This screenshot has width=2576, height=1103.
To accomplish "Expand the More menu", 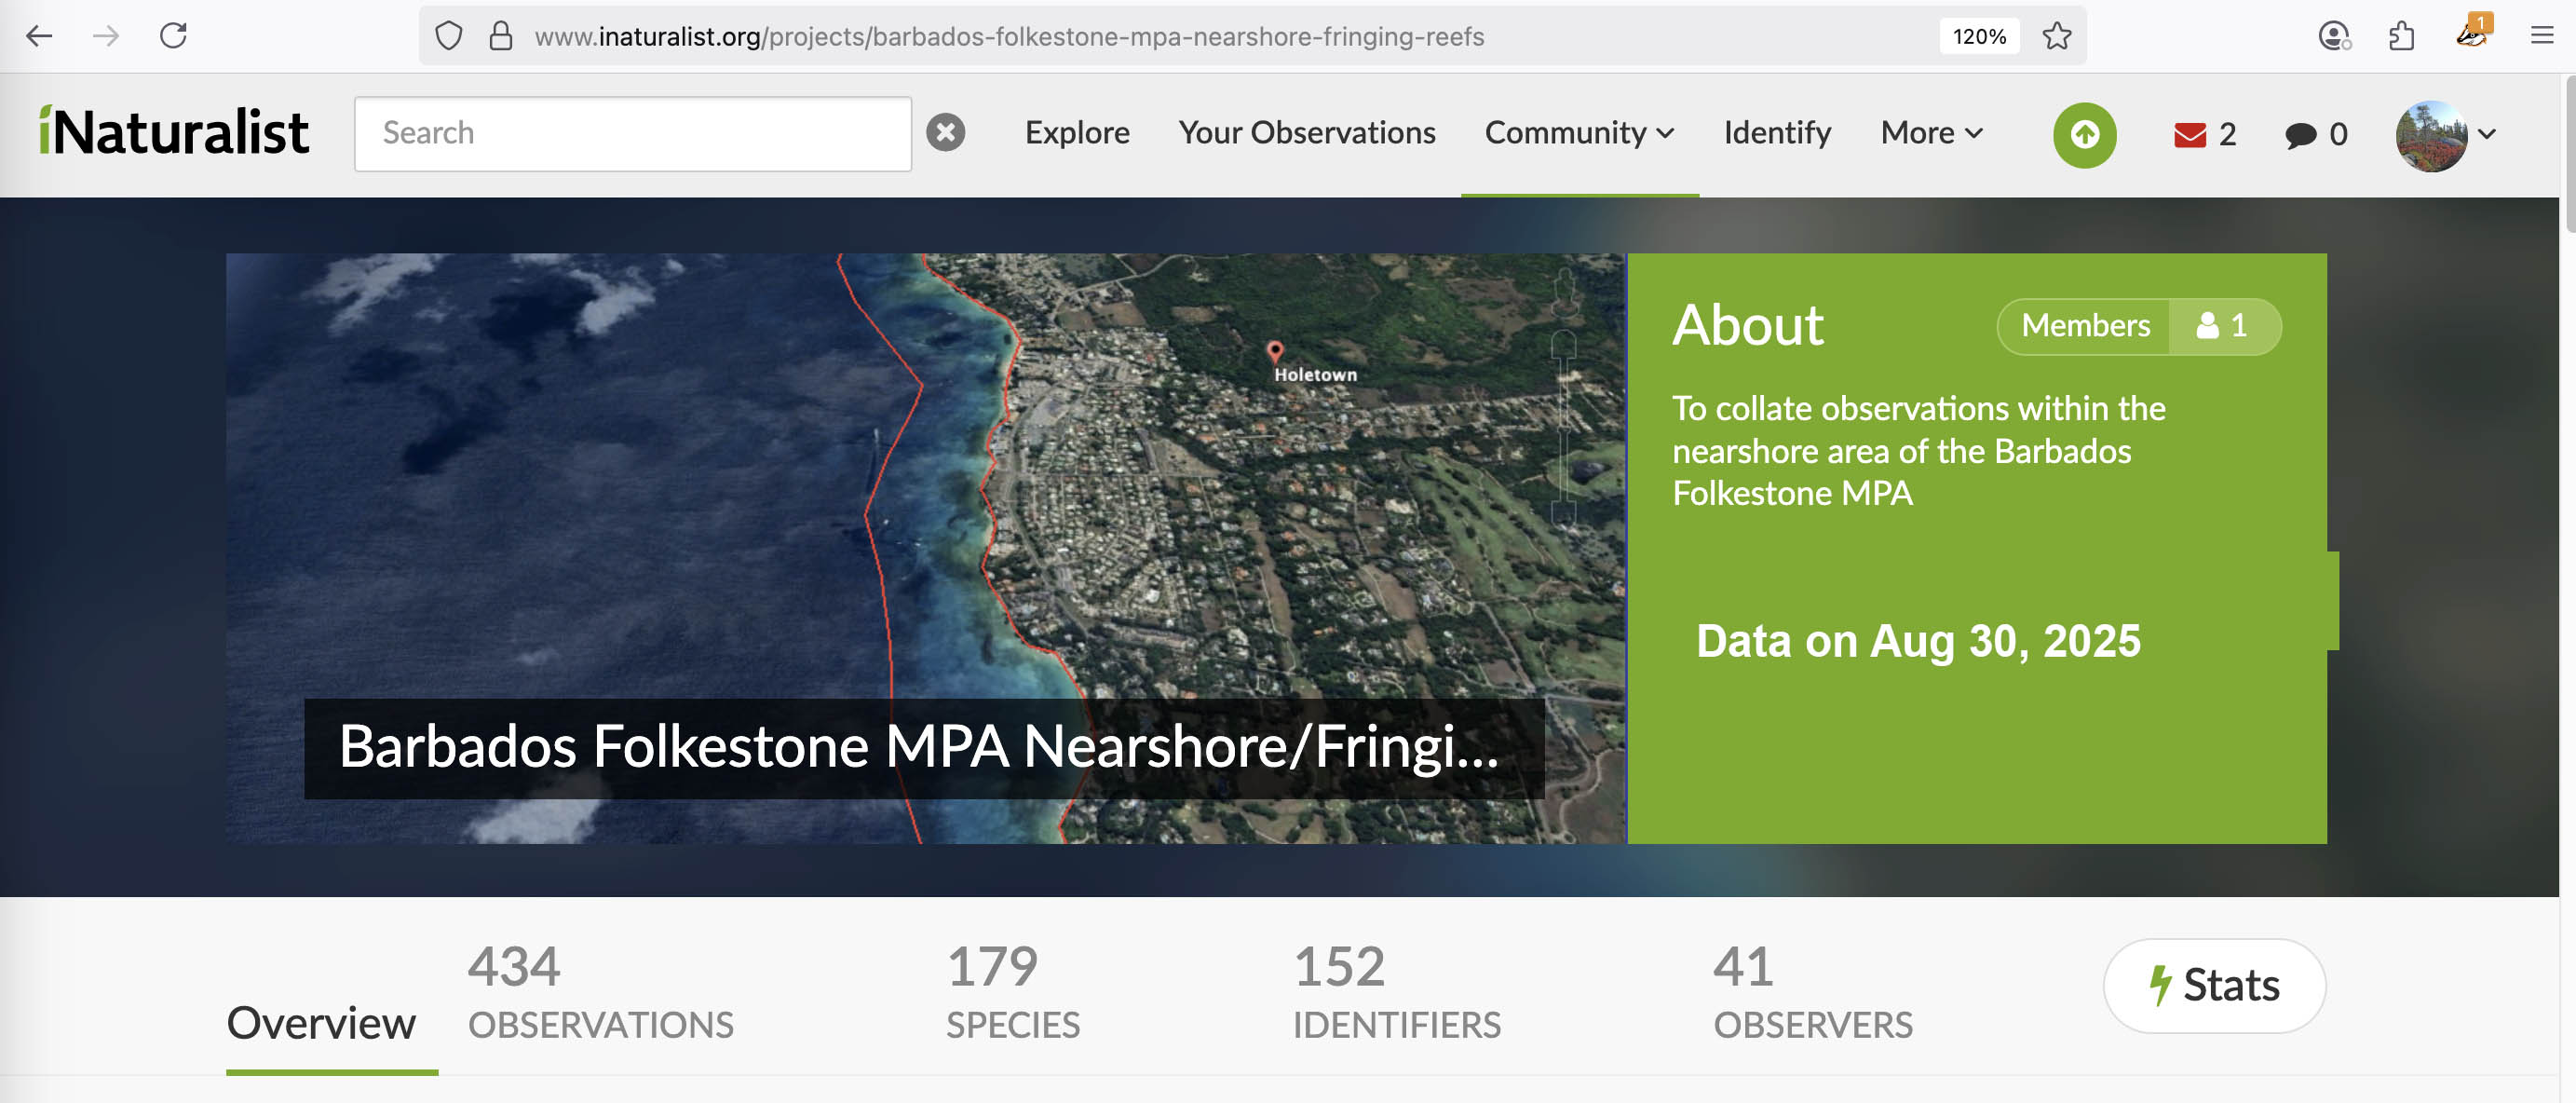I will tap(1931, 133).
